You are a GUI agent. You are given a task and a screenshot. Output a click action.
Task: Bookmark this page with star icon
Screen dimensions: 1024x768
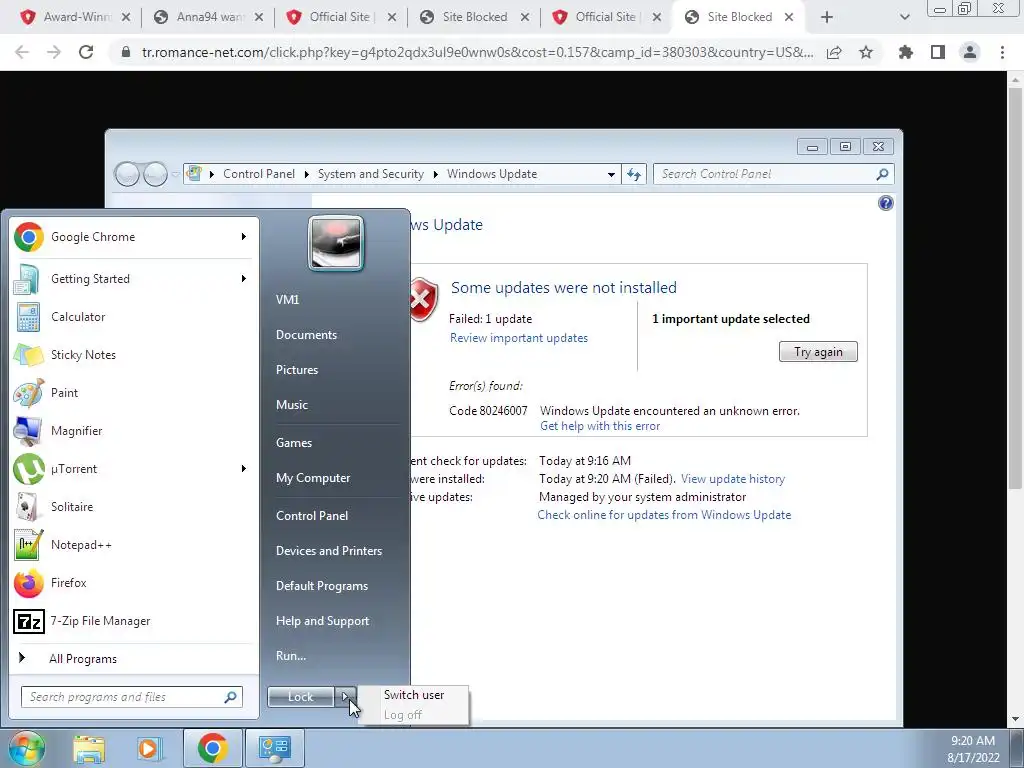(x=866, y=52)
